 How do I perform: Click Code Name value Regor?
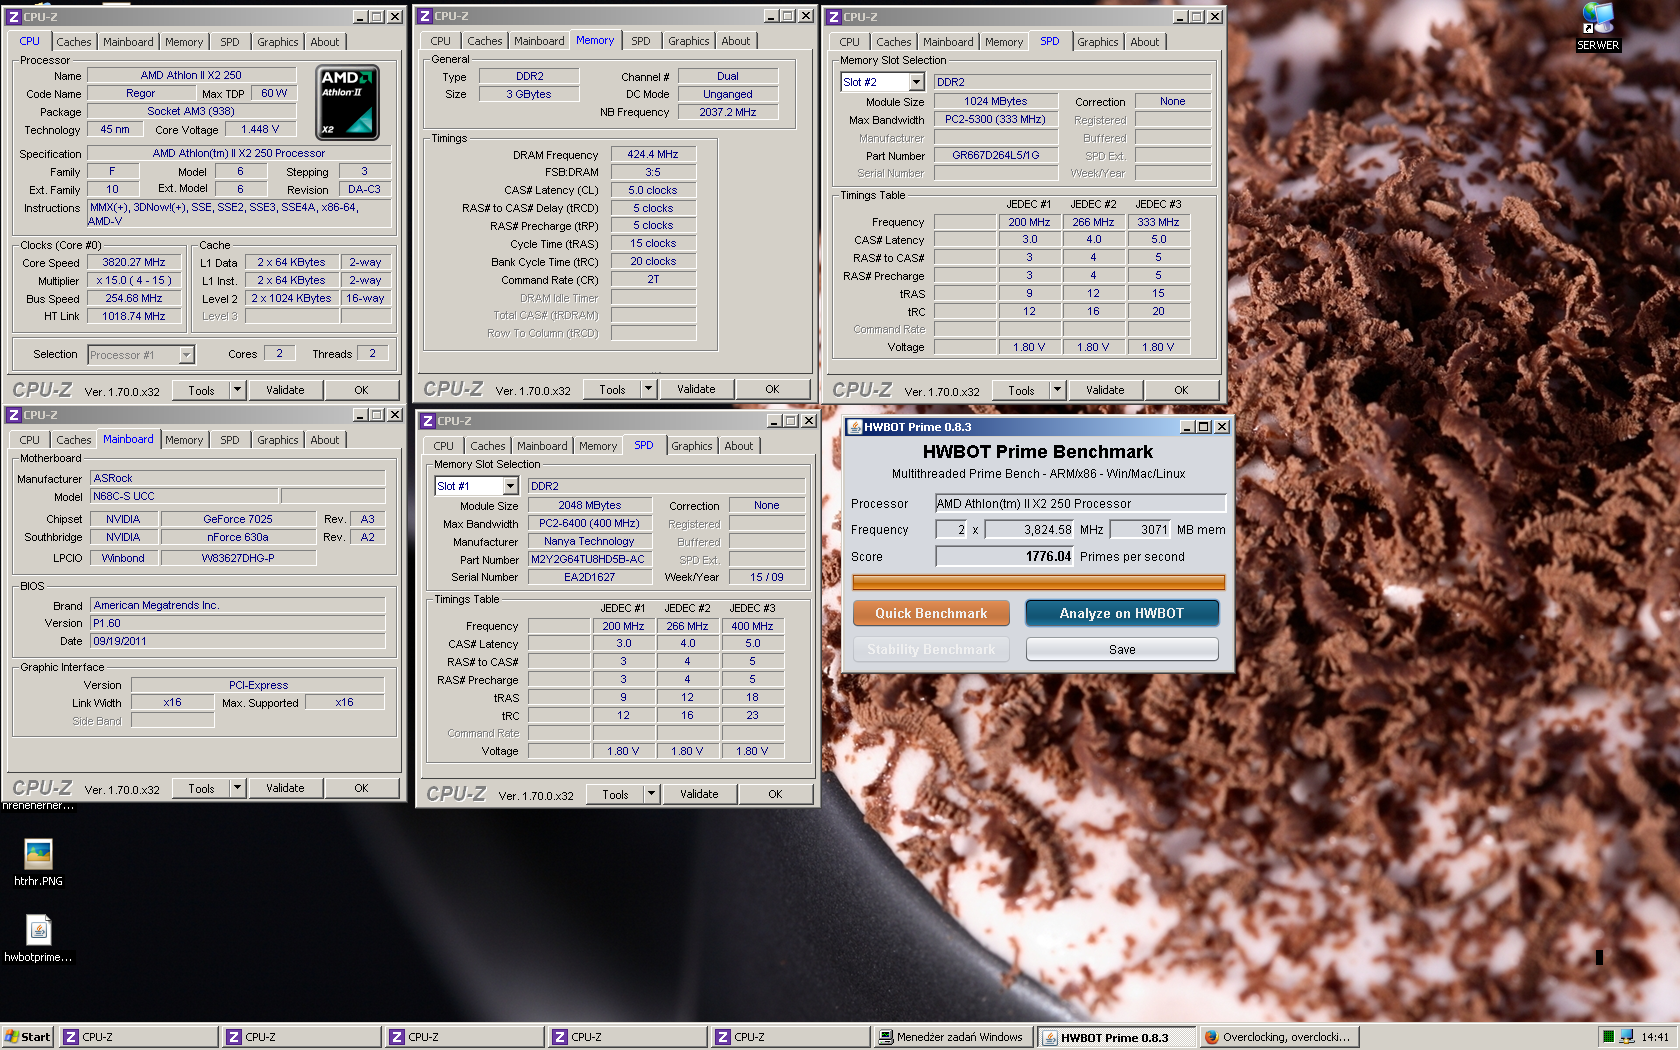pos(140,94)
